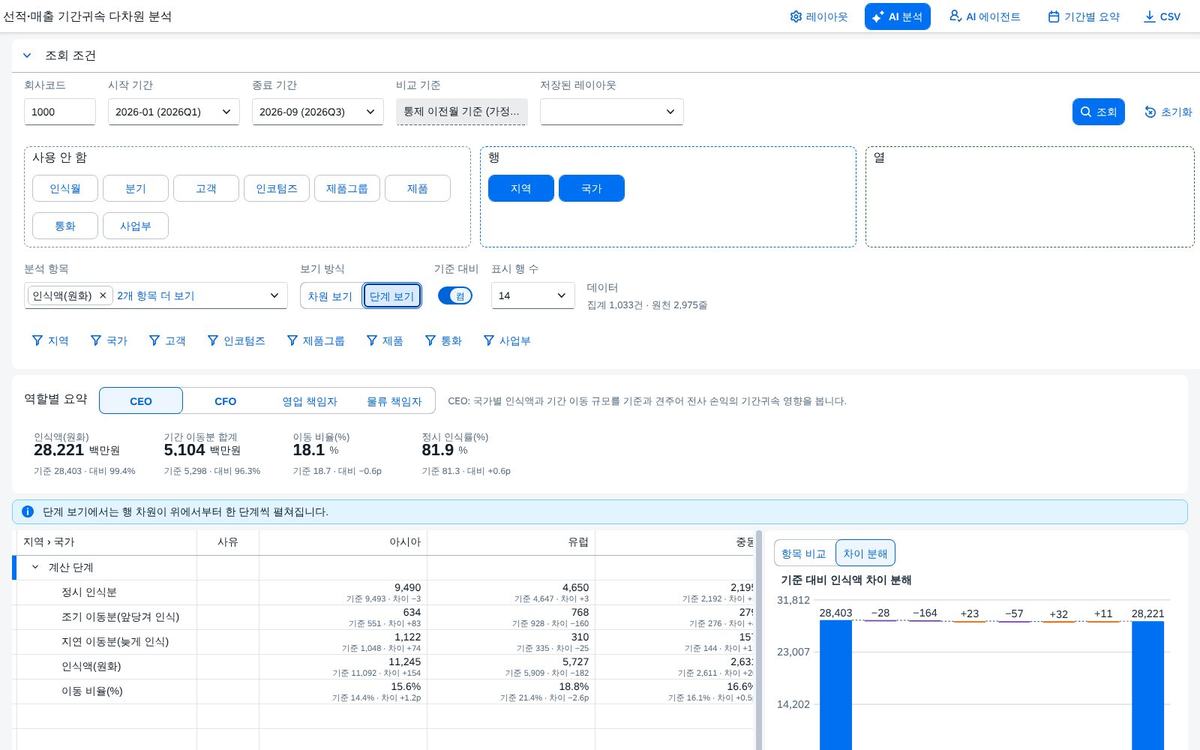Collapse the 계산 단계 row group
This screenshot has height=750, width=1200.
coord(37,567)
